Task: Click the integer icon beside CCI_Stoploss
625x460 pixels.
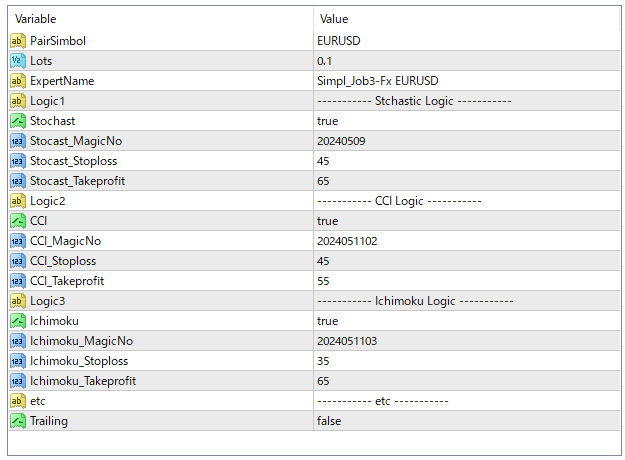Action: [x=17, y=261]
